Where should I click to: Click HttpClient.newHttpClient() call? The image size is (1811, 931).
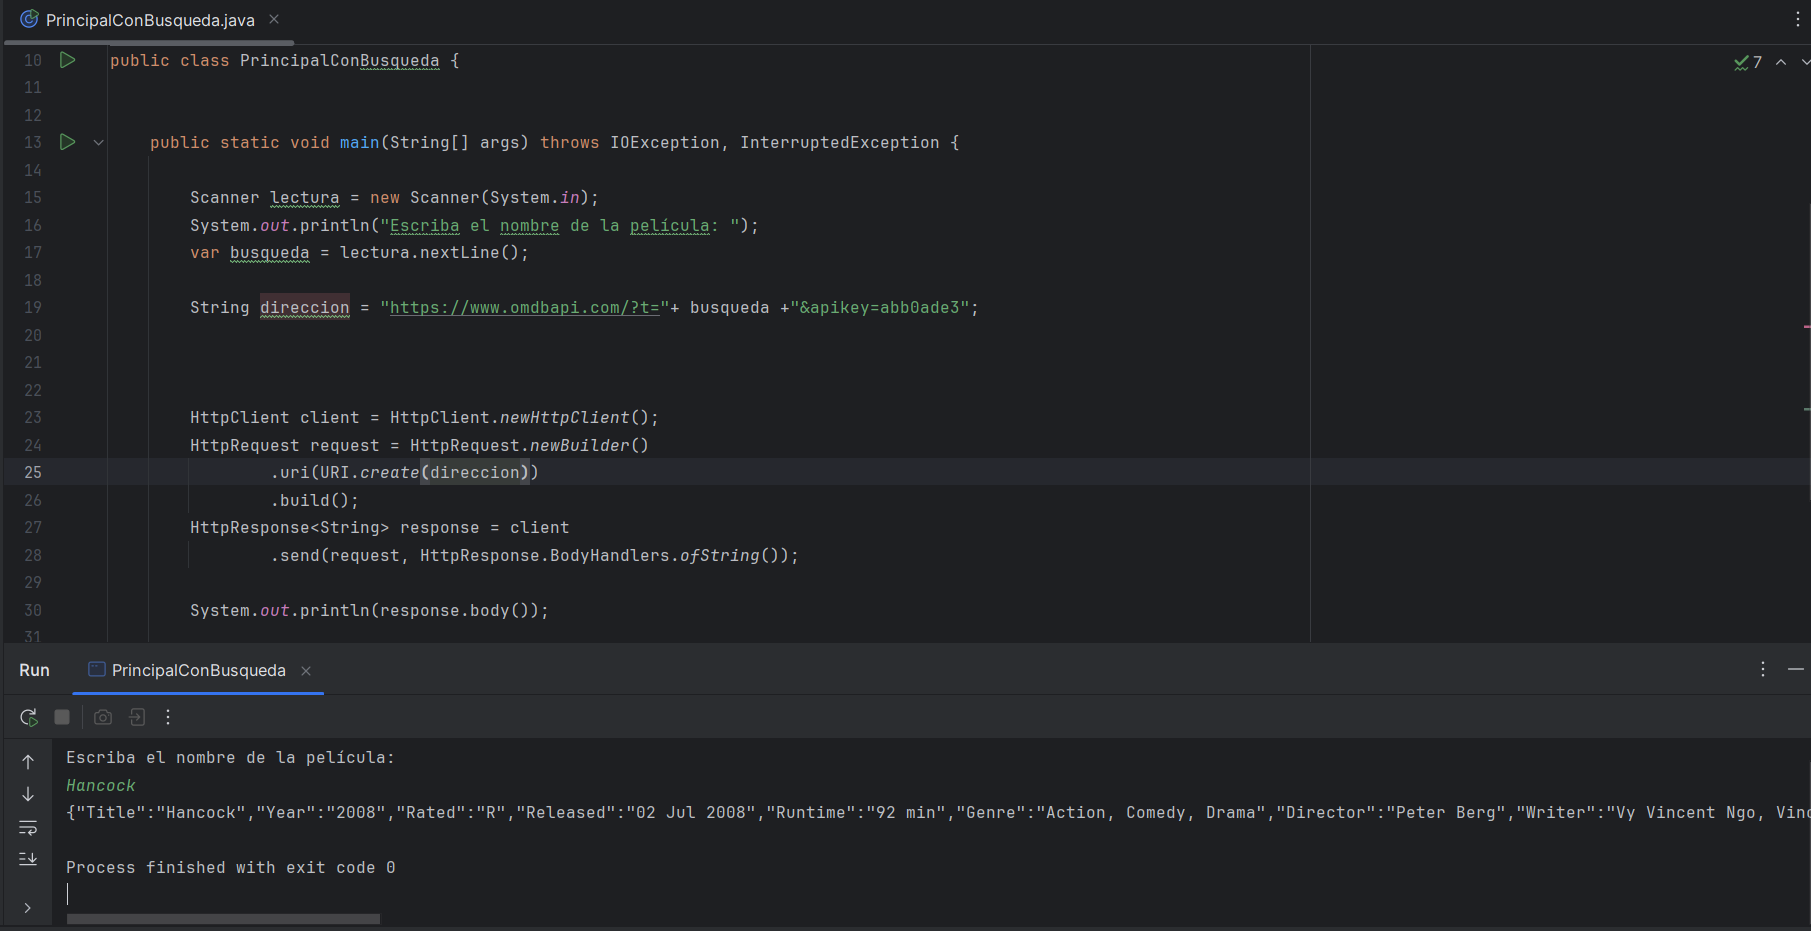[x=519, y=418]
